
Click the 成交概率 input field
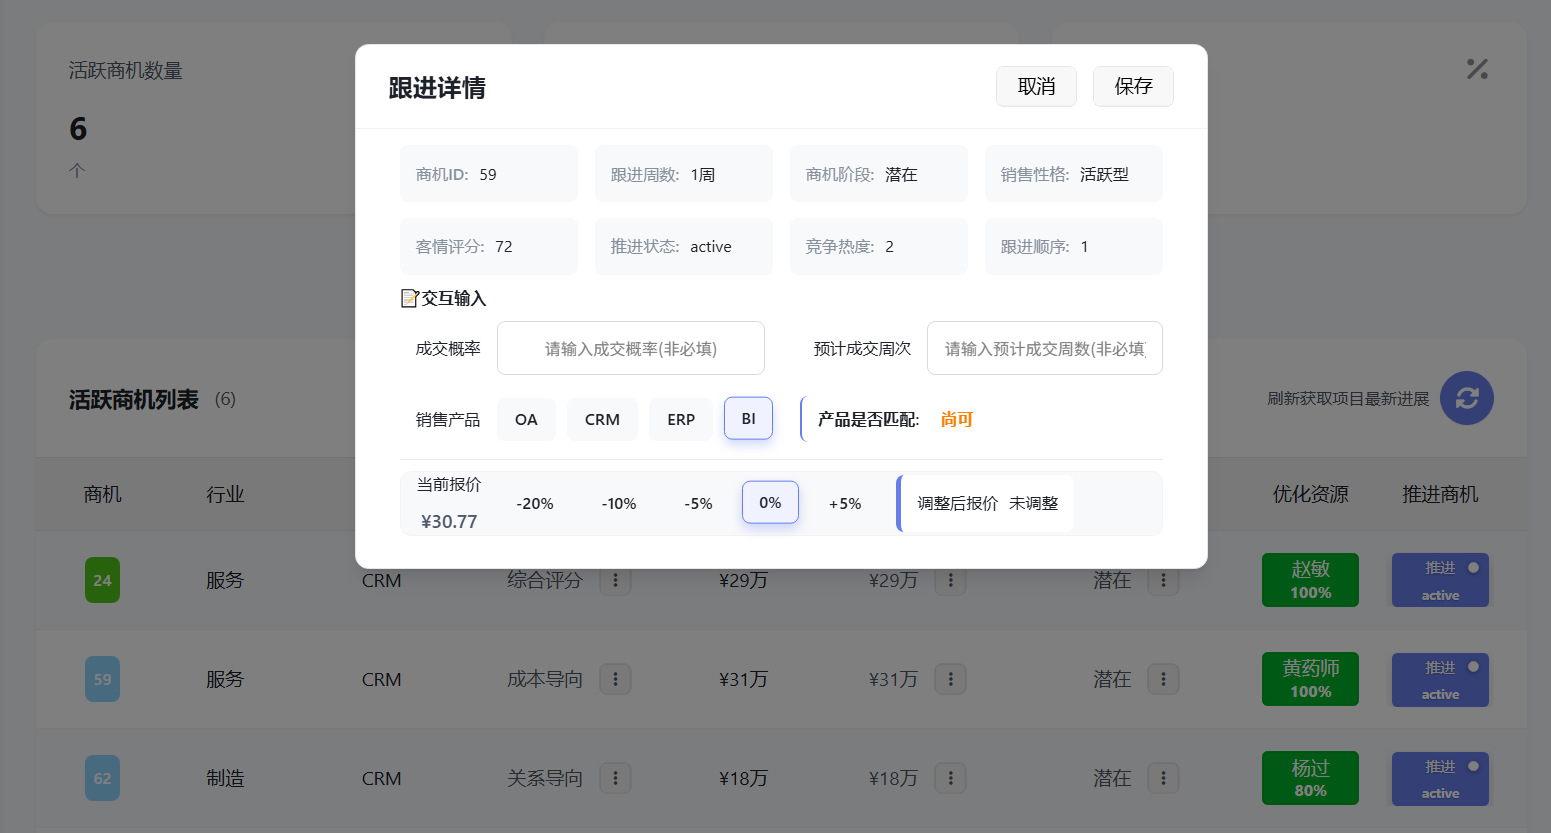[x=631, y=348]
